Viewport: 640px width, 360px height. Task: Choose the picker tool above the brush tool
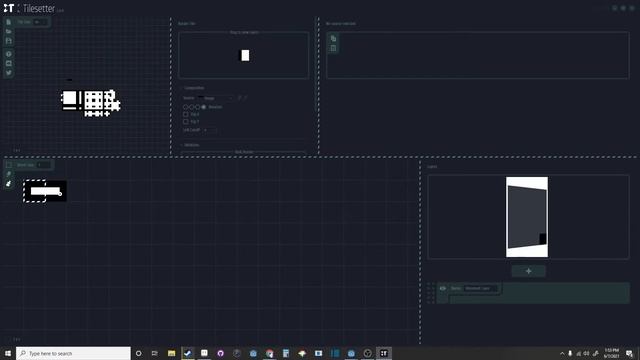click(9, 174)
